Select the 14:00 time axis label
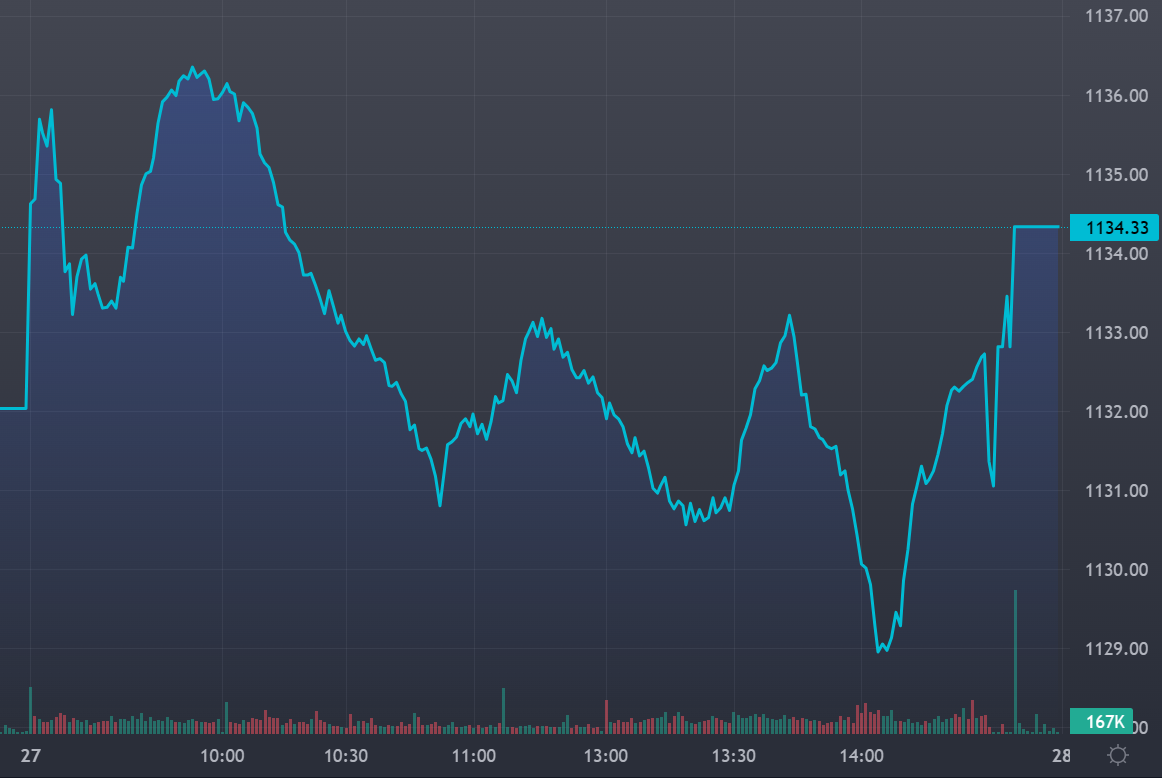The width and height of the screenshot is (1162, 778). [x=860, y=755]
